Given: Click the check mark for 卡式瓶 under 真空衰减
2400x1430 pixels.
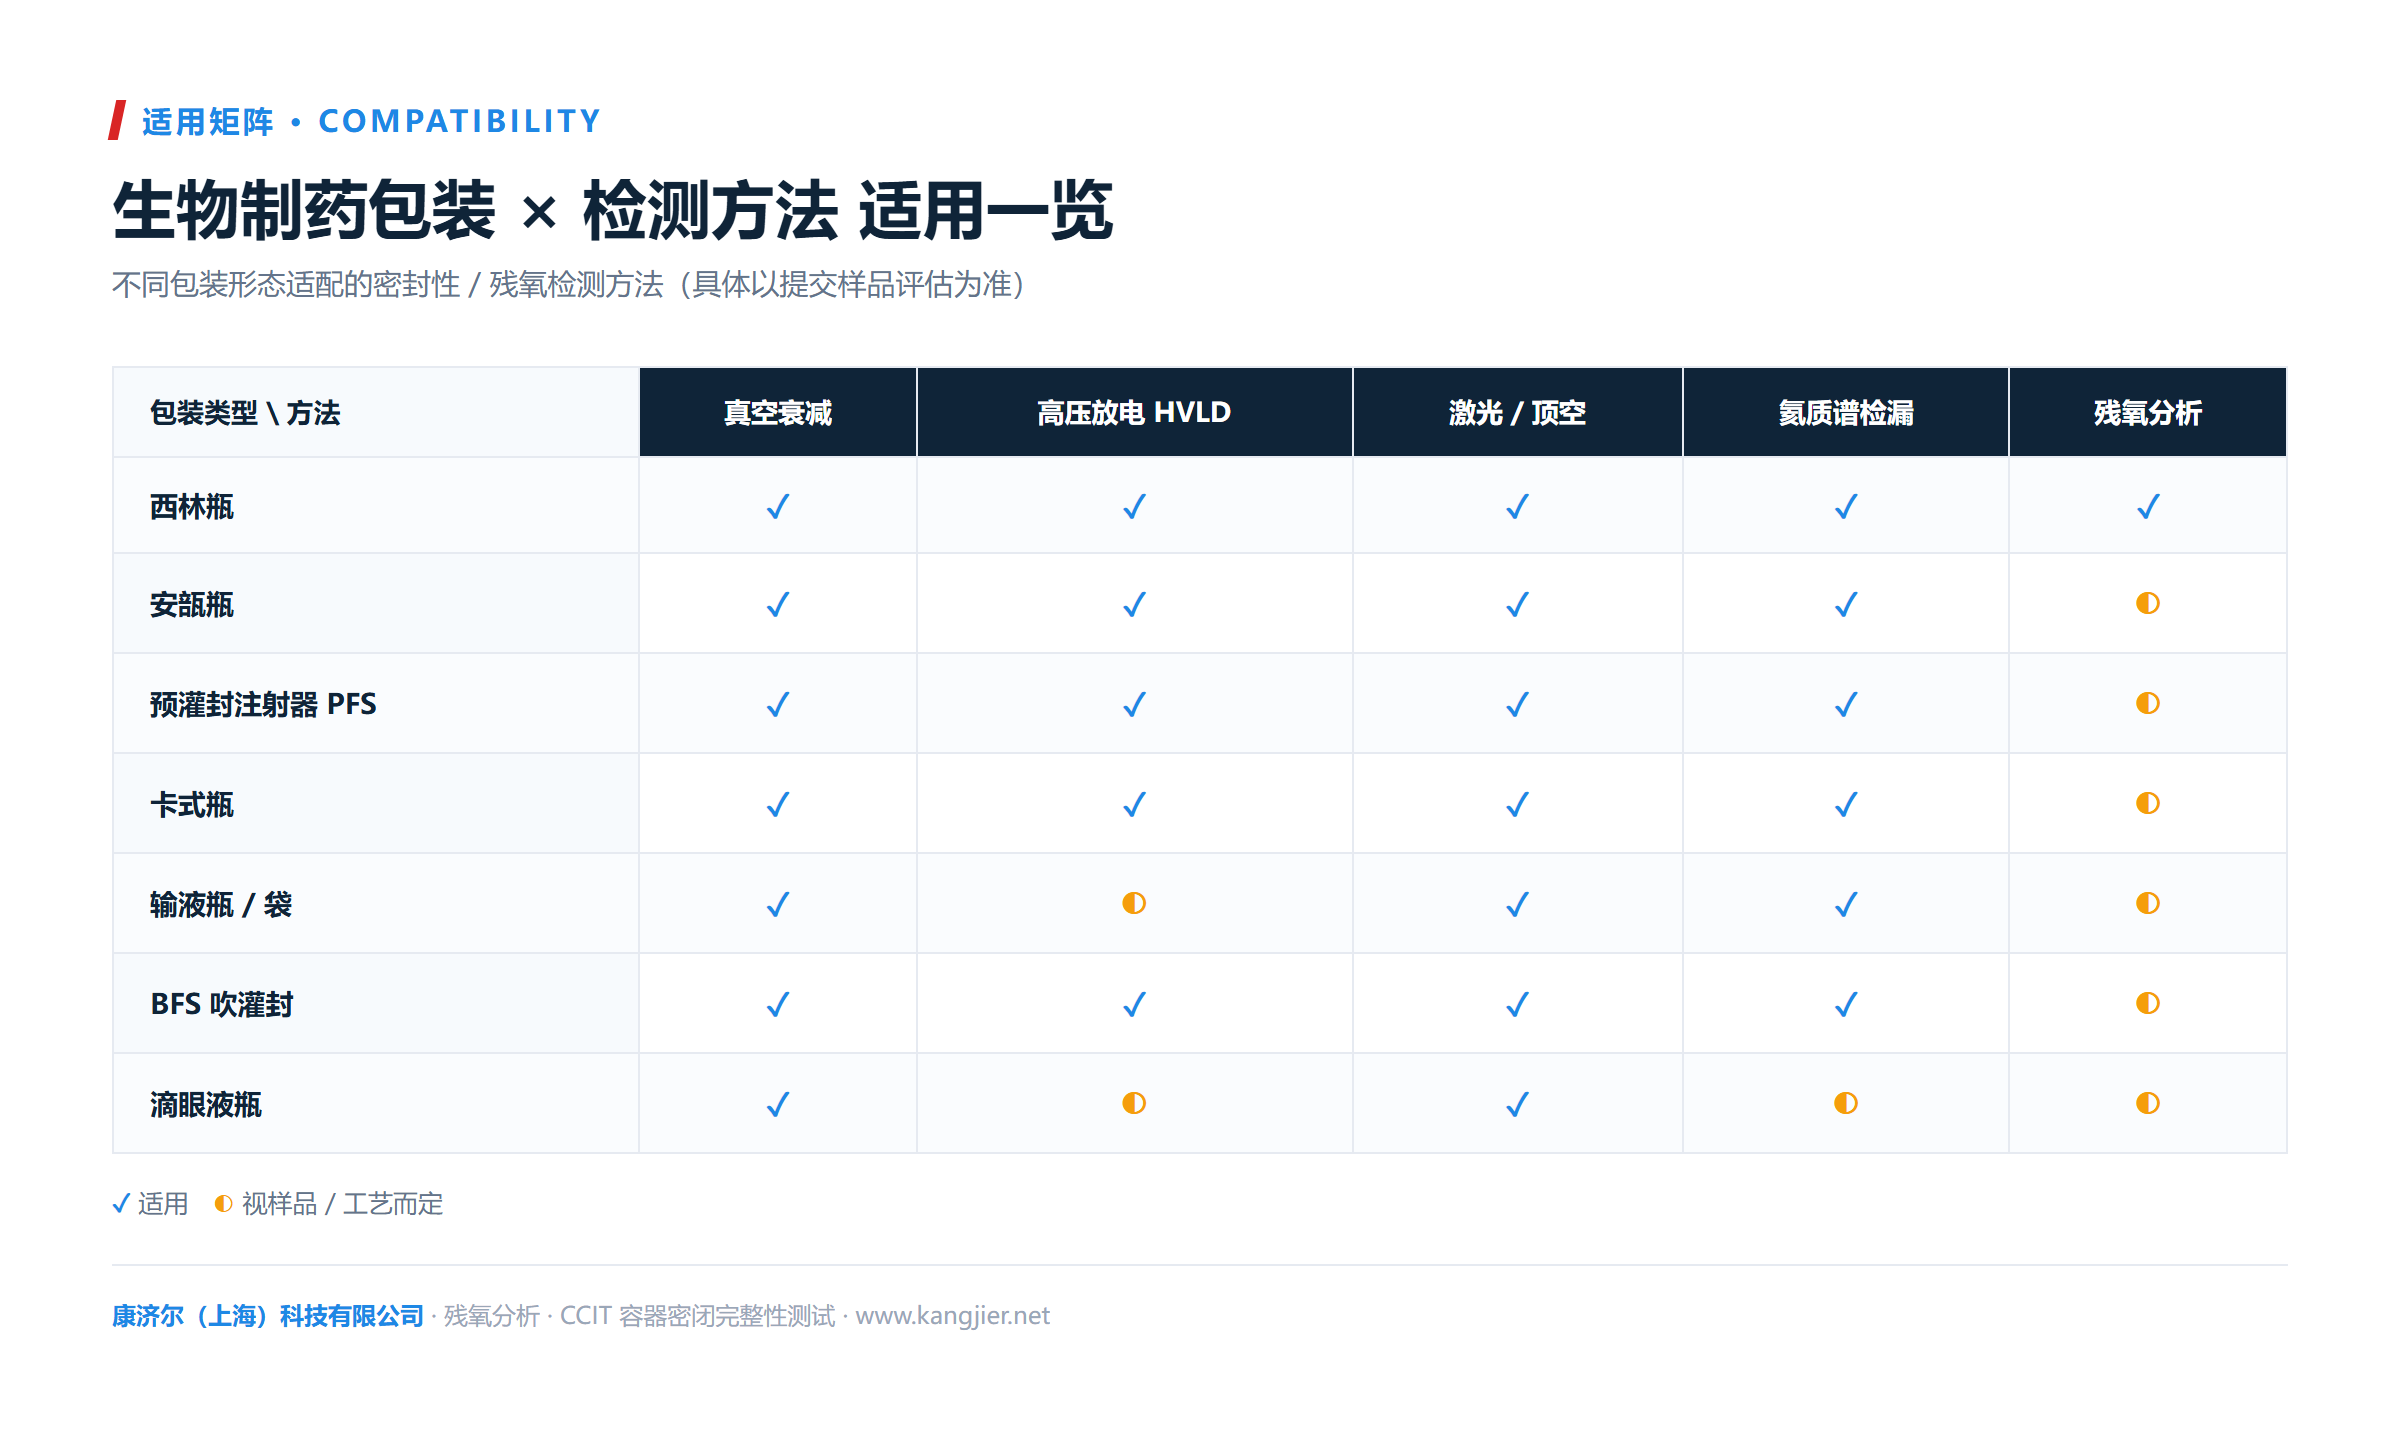Looking at the screenshot, I should coord(777,804).
